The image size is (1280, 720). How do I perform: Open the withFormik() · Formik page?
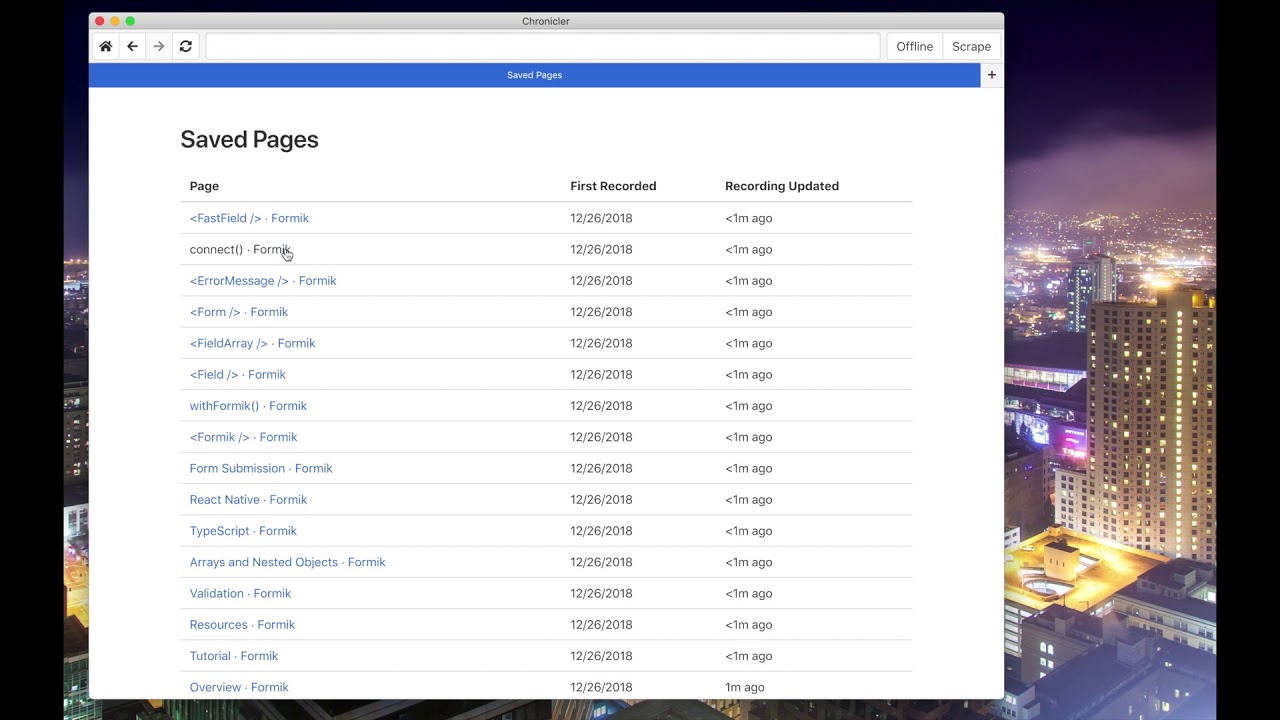[248, 406]
